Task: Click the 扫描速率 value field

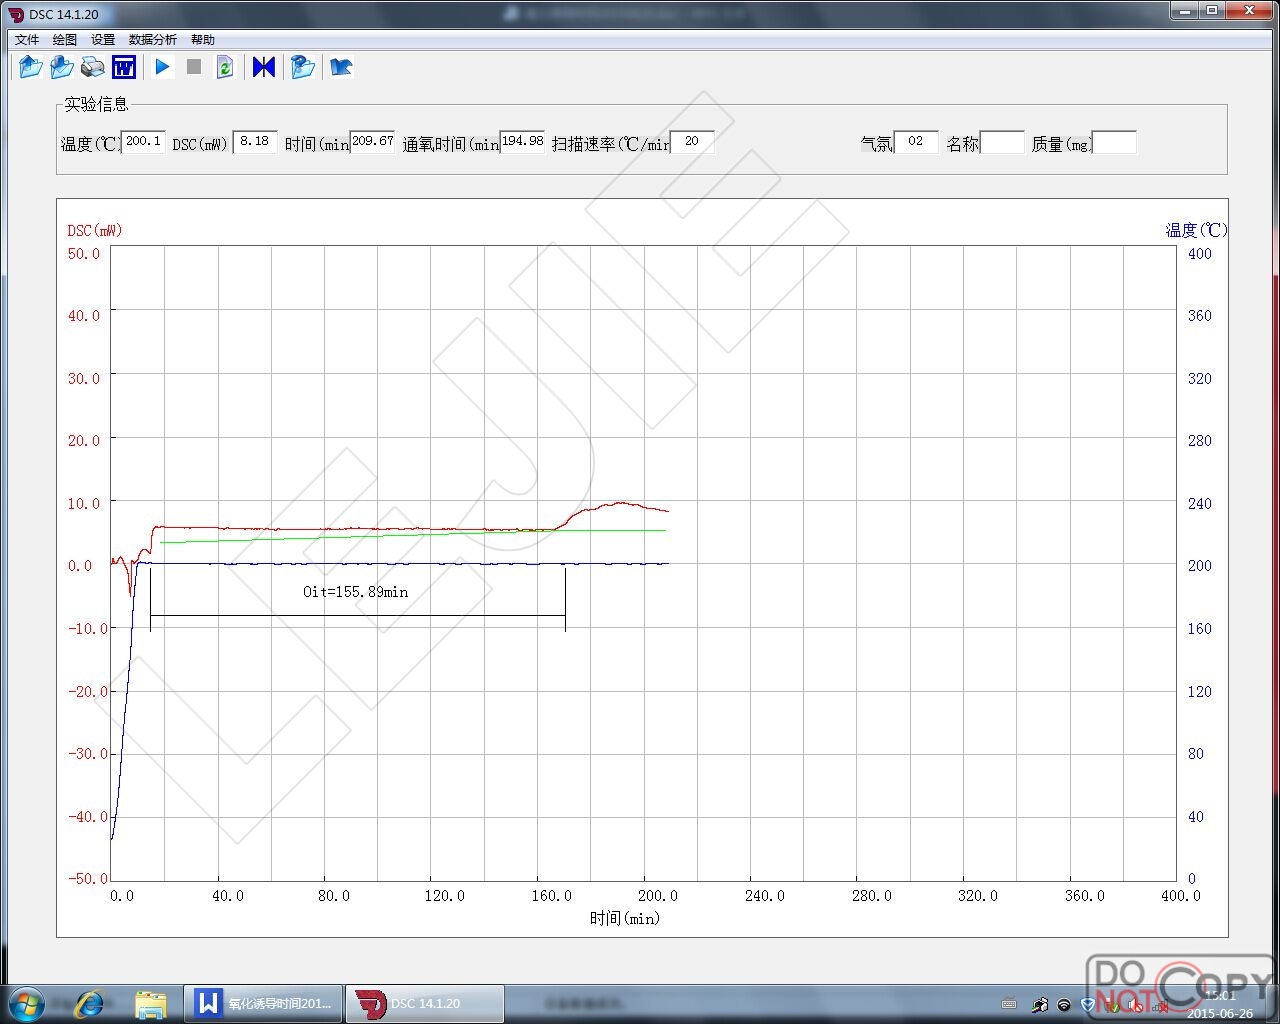Action: [x=692, y=142]
